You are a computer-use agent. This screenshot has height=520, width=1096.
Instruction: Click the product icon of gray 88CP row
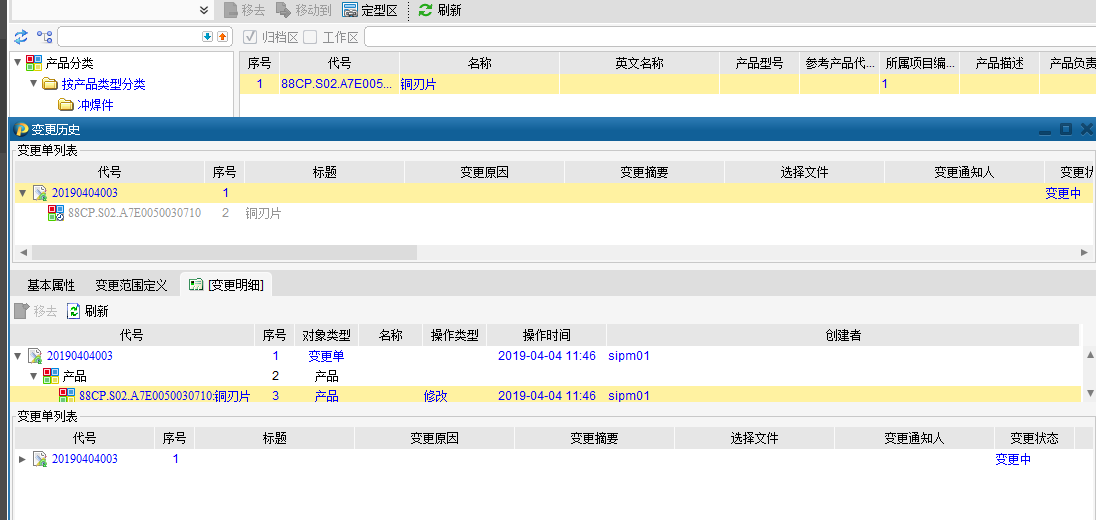[56, 213]
